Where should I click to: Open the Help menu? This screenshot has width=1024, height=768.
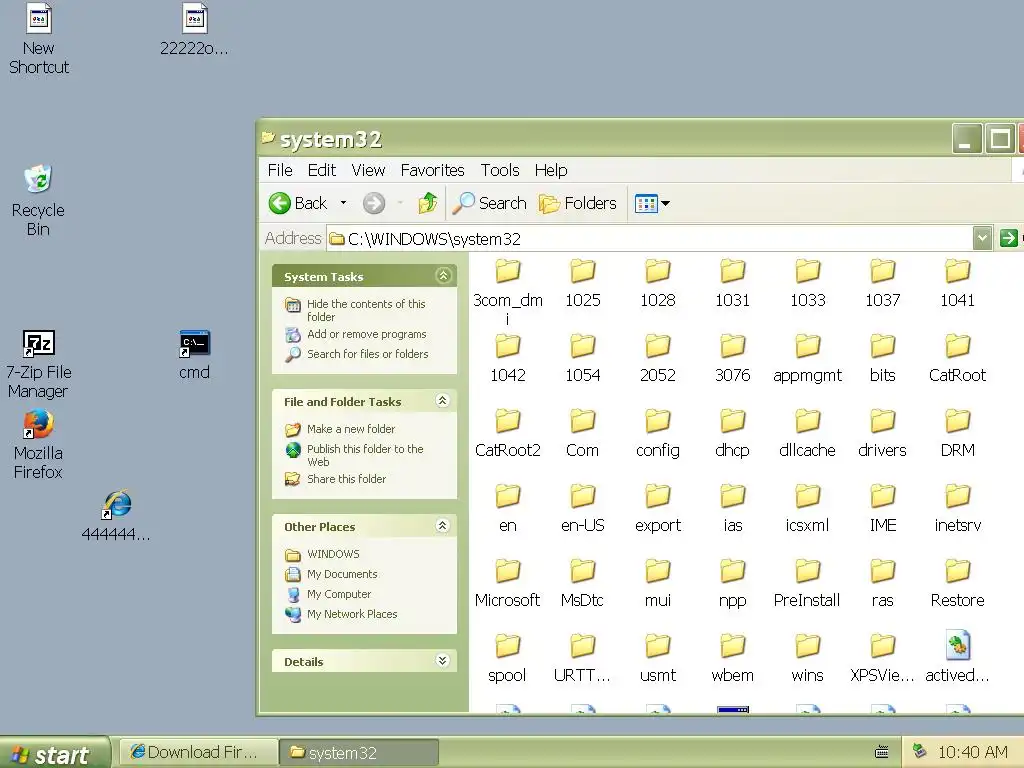pyautogui.click(x=551, y=170)
